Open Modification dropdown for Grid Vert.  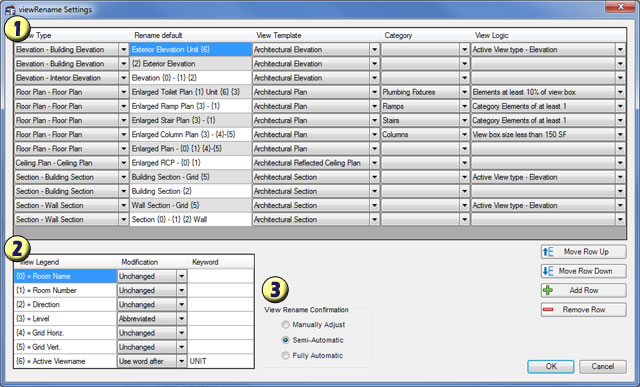click(182, 347)
